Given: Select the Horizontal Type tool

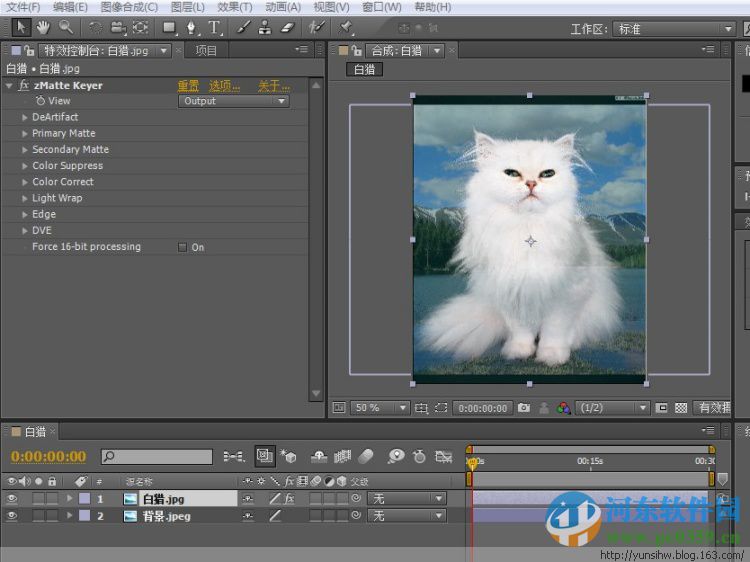Looking at the screenshot, I should coord(214,27).
